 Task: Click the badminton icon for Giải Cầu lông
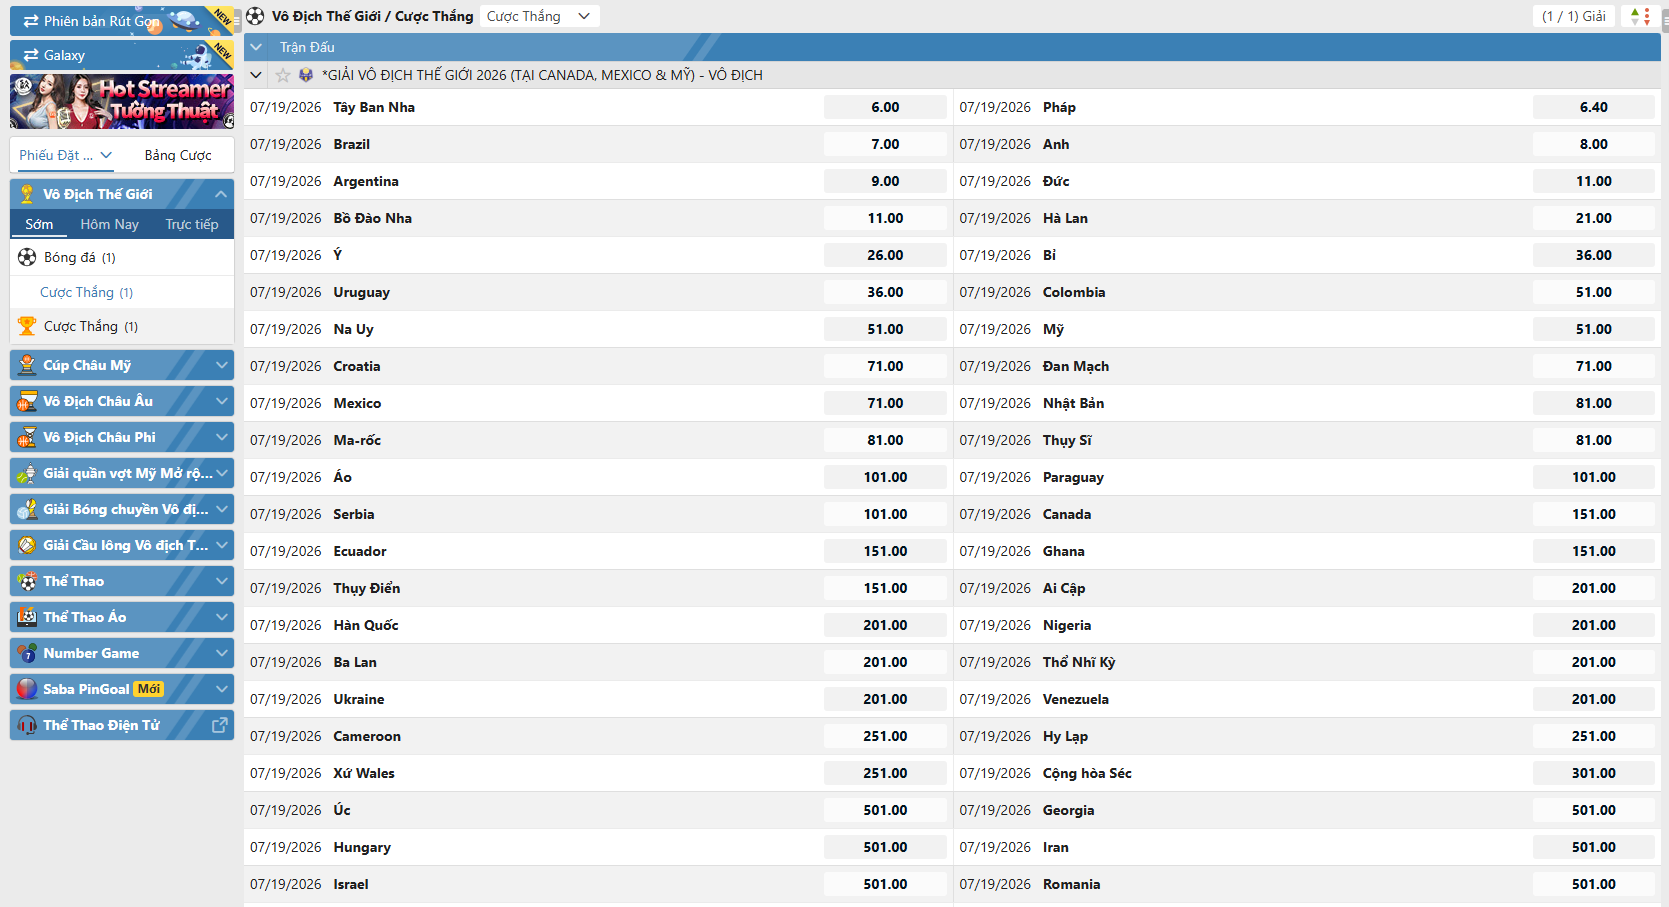click(x=27, y=545)
